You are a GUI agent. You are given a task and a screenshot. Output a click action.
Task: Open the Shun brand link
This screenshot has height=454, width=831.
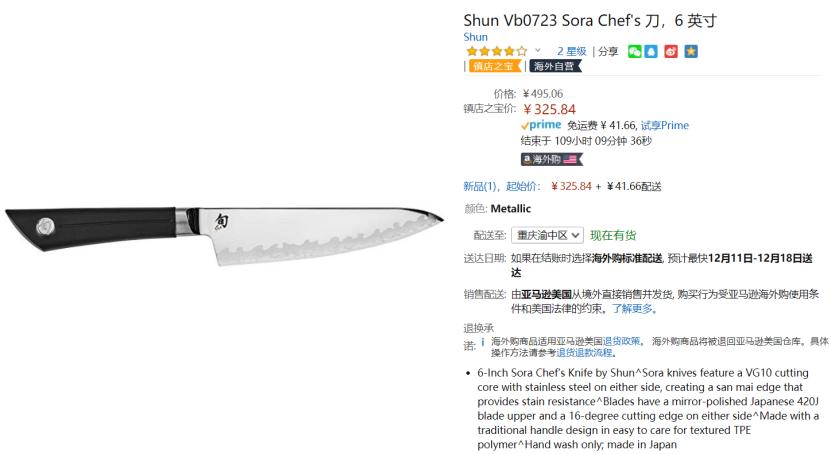pyautogui.click(x=475, y=37)
